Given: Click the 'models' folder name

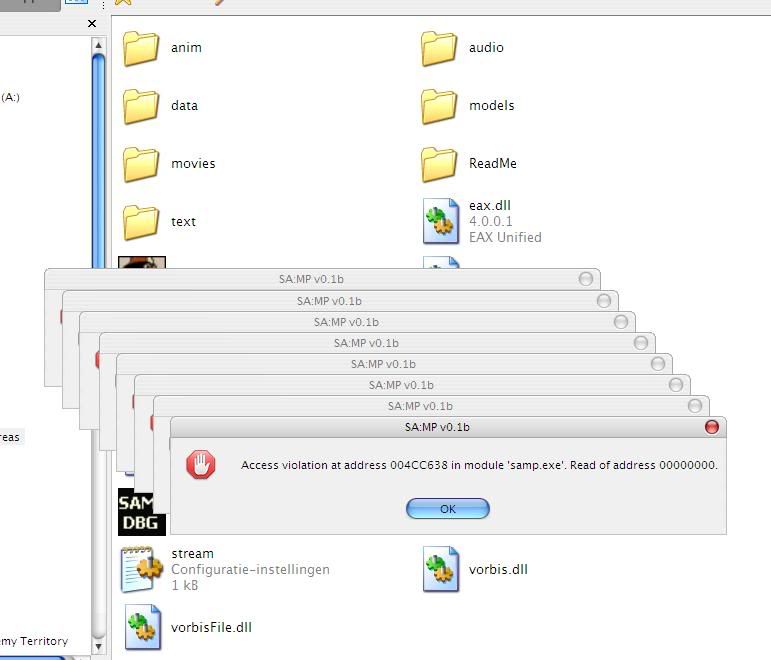Looking at the screenshot, I should [x=492, y=106].
